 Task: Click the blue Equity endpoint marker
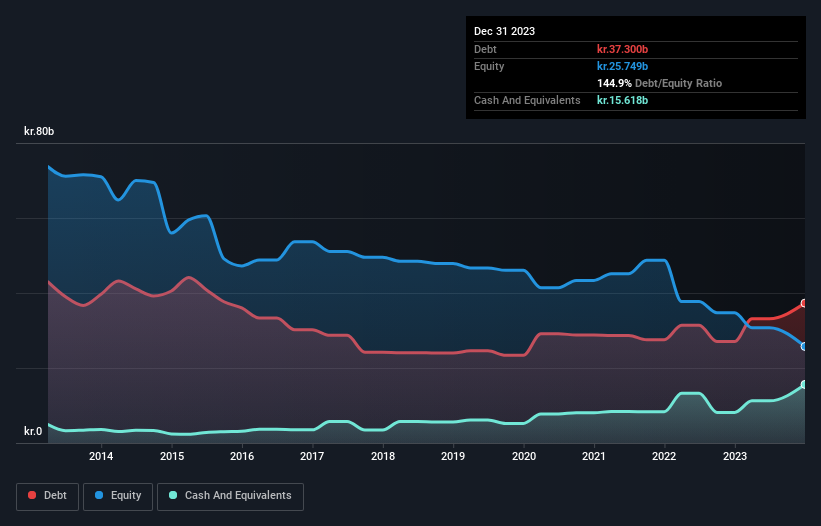pos(804,346)
